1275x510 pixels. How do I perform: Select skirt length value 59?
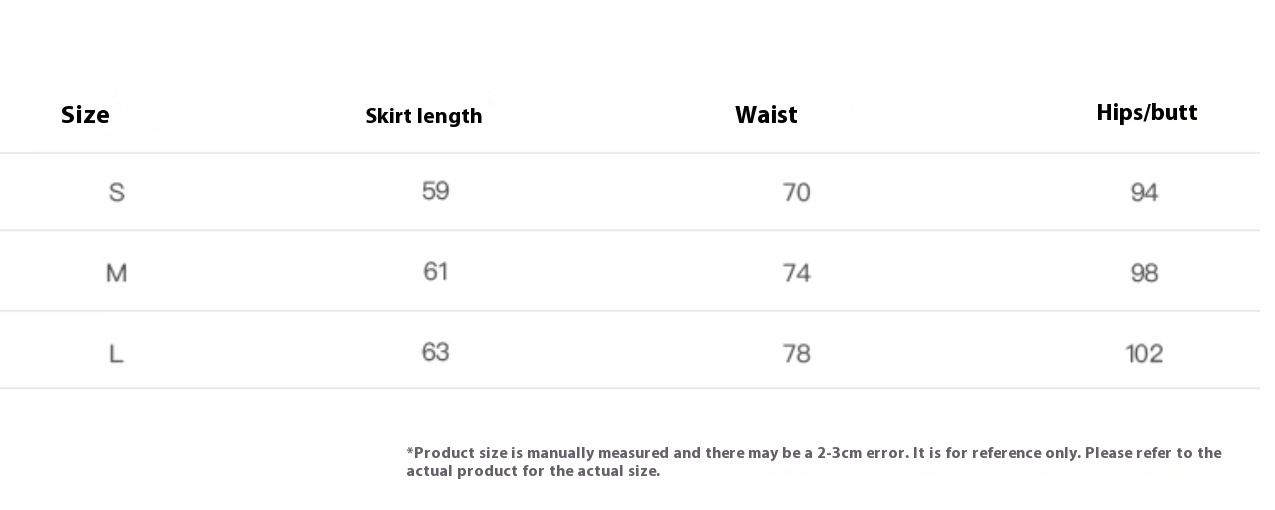click(x=435, y=190)
